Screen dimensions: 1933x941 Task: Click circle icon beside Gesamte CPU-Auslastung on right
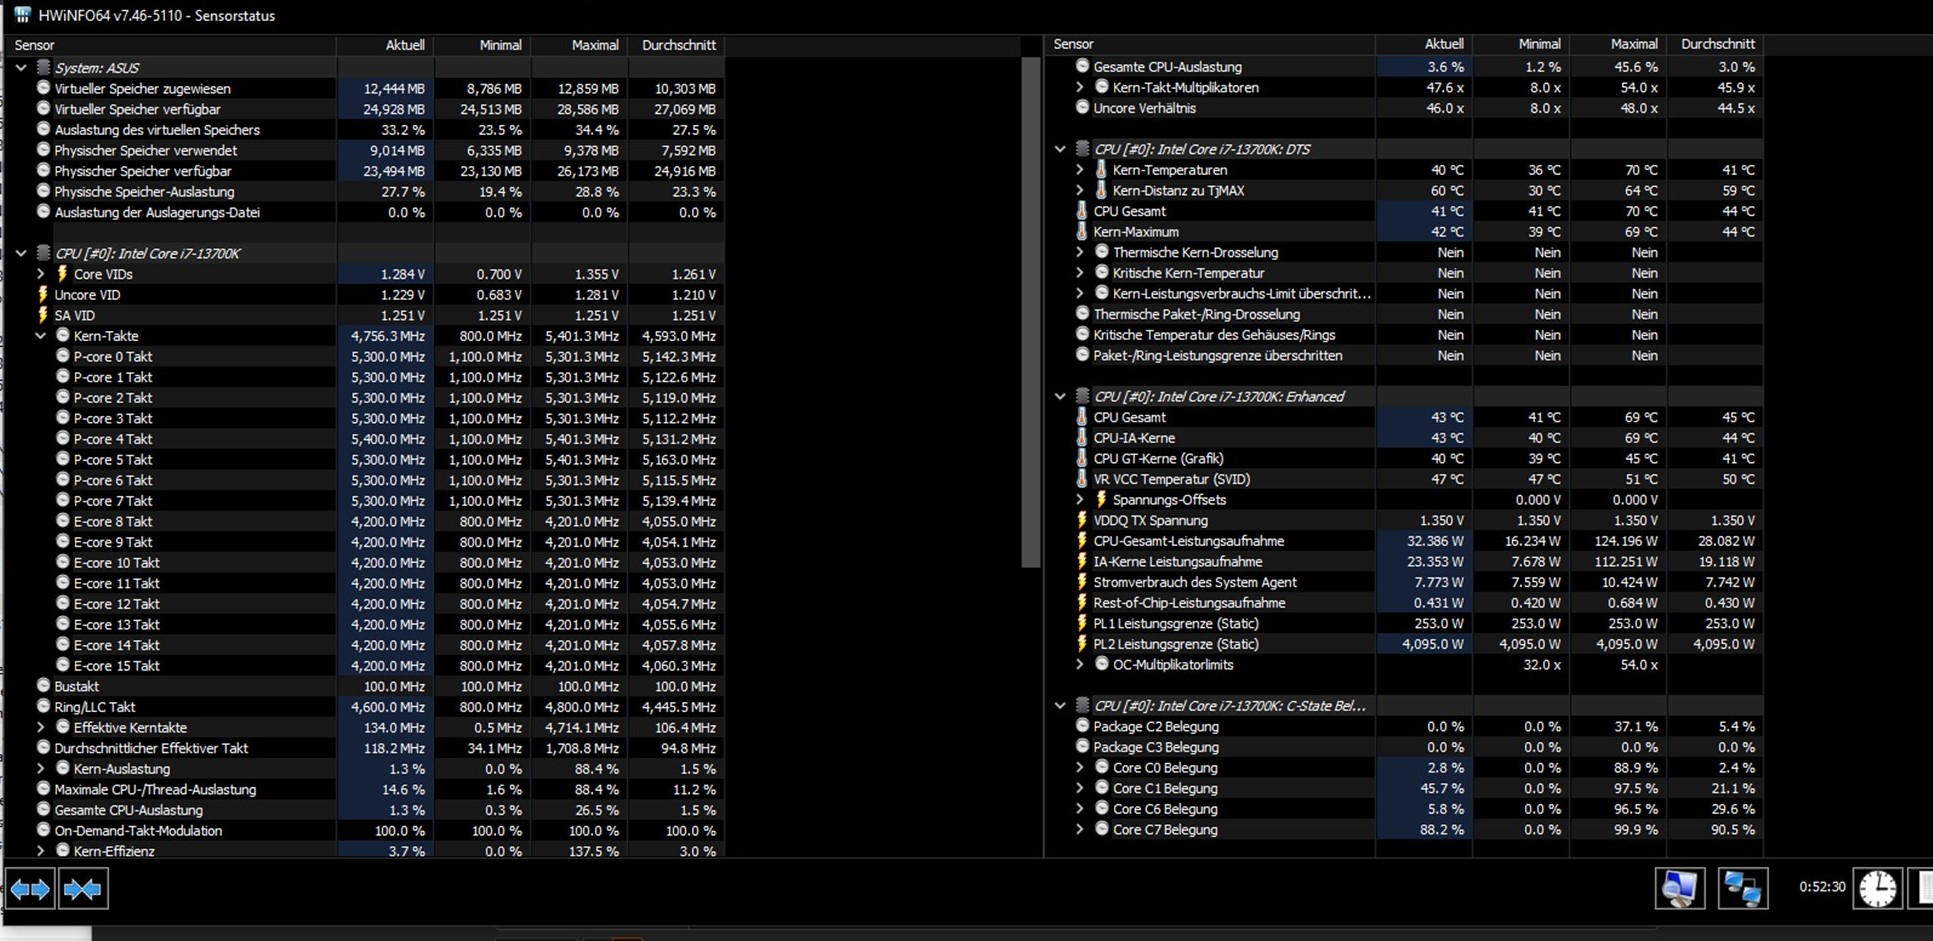[x=1082, y=66]
